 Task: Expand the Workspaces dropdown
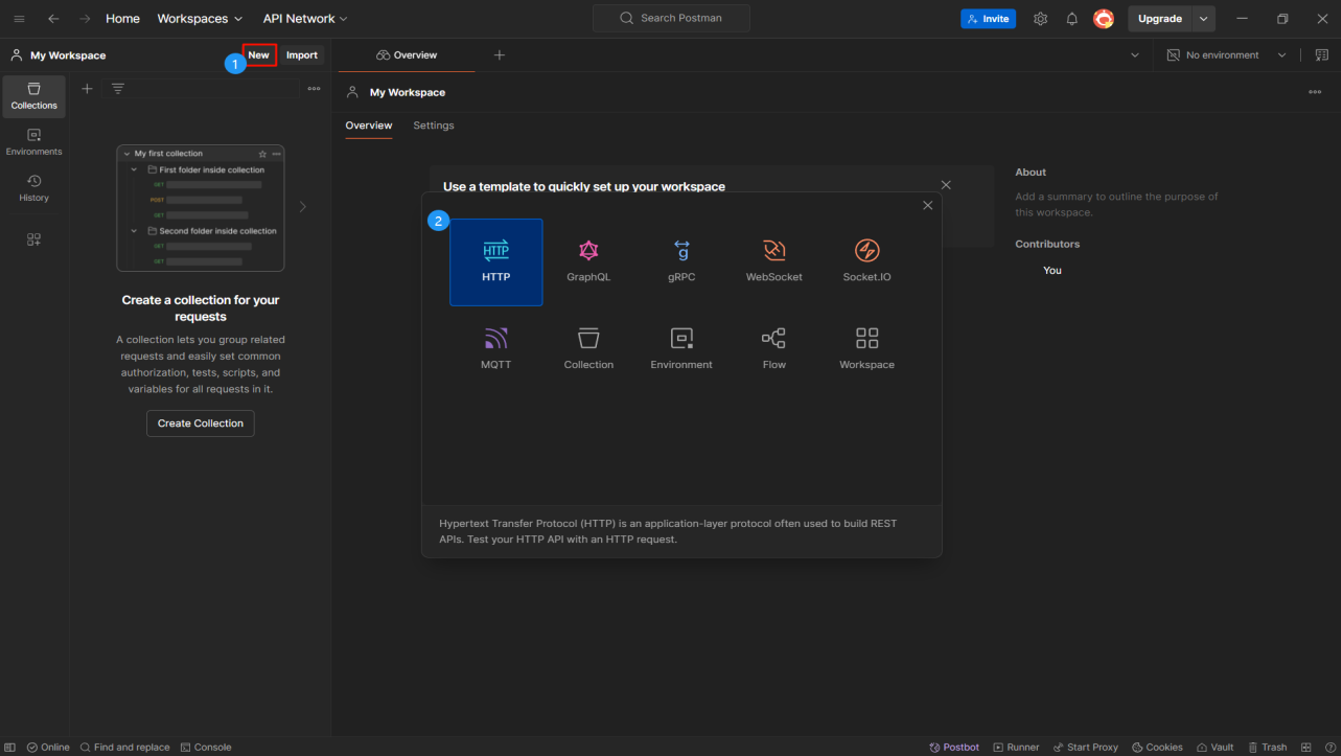199,19
